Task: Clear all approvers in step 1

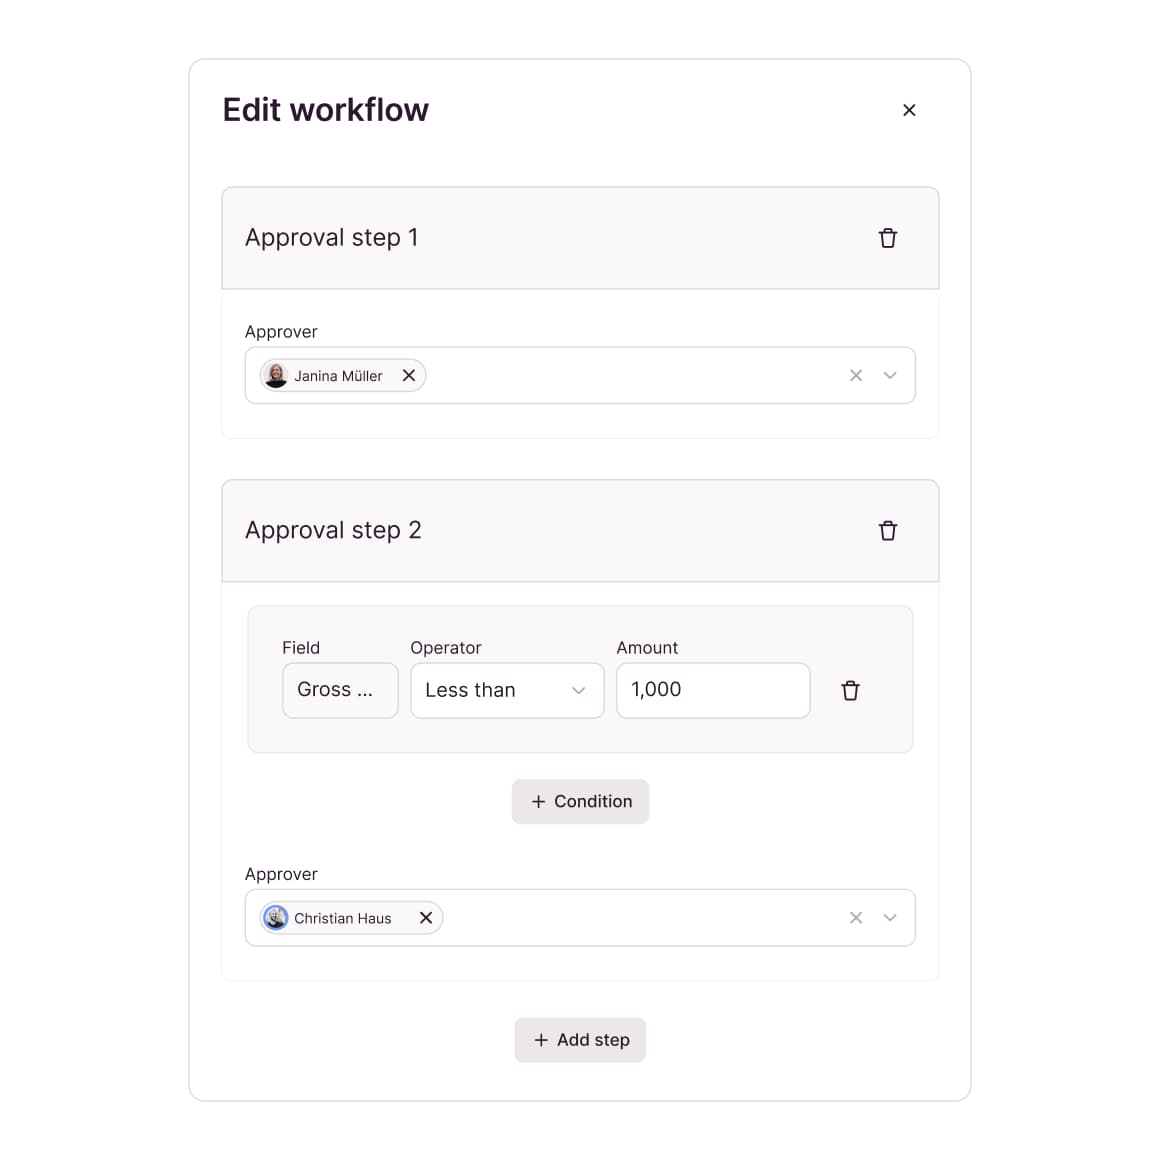Action: [856, 376]
